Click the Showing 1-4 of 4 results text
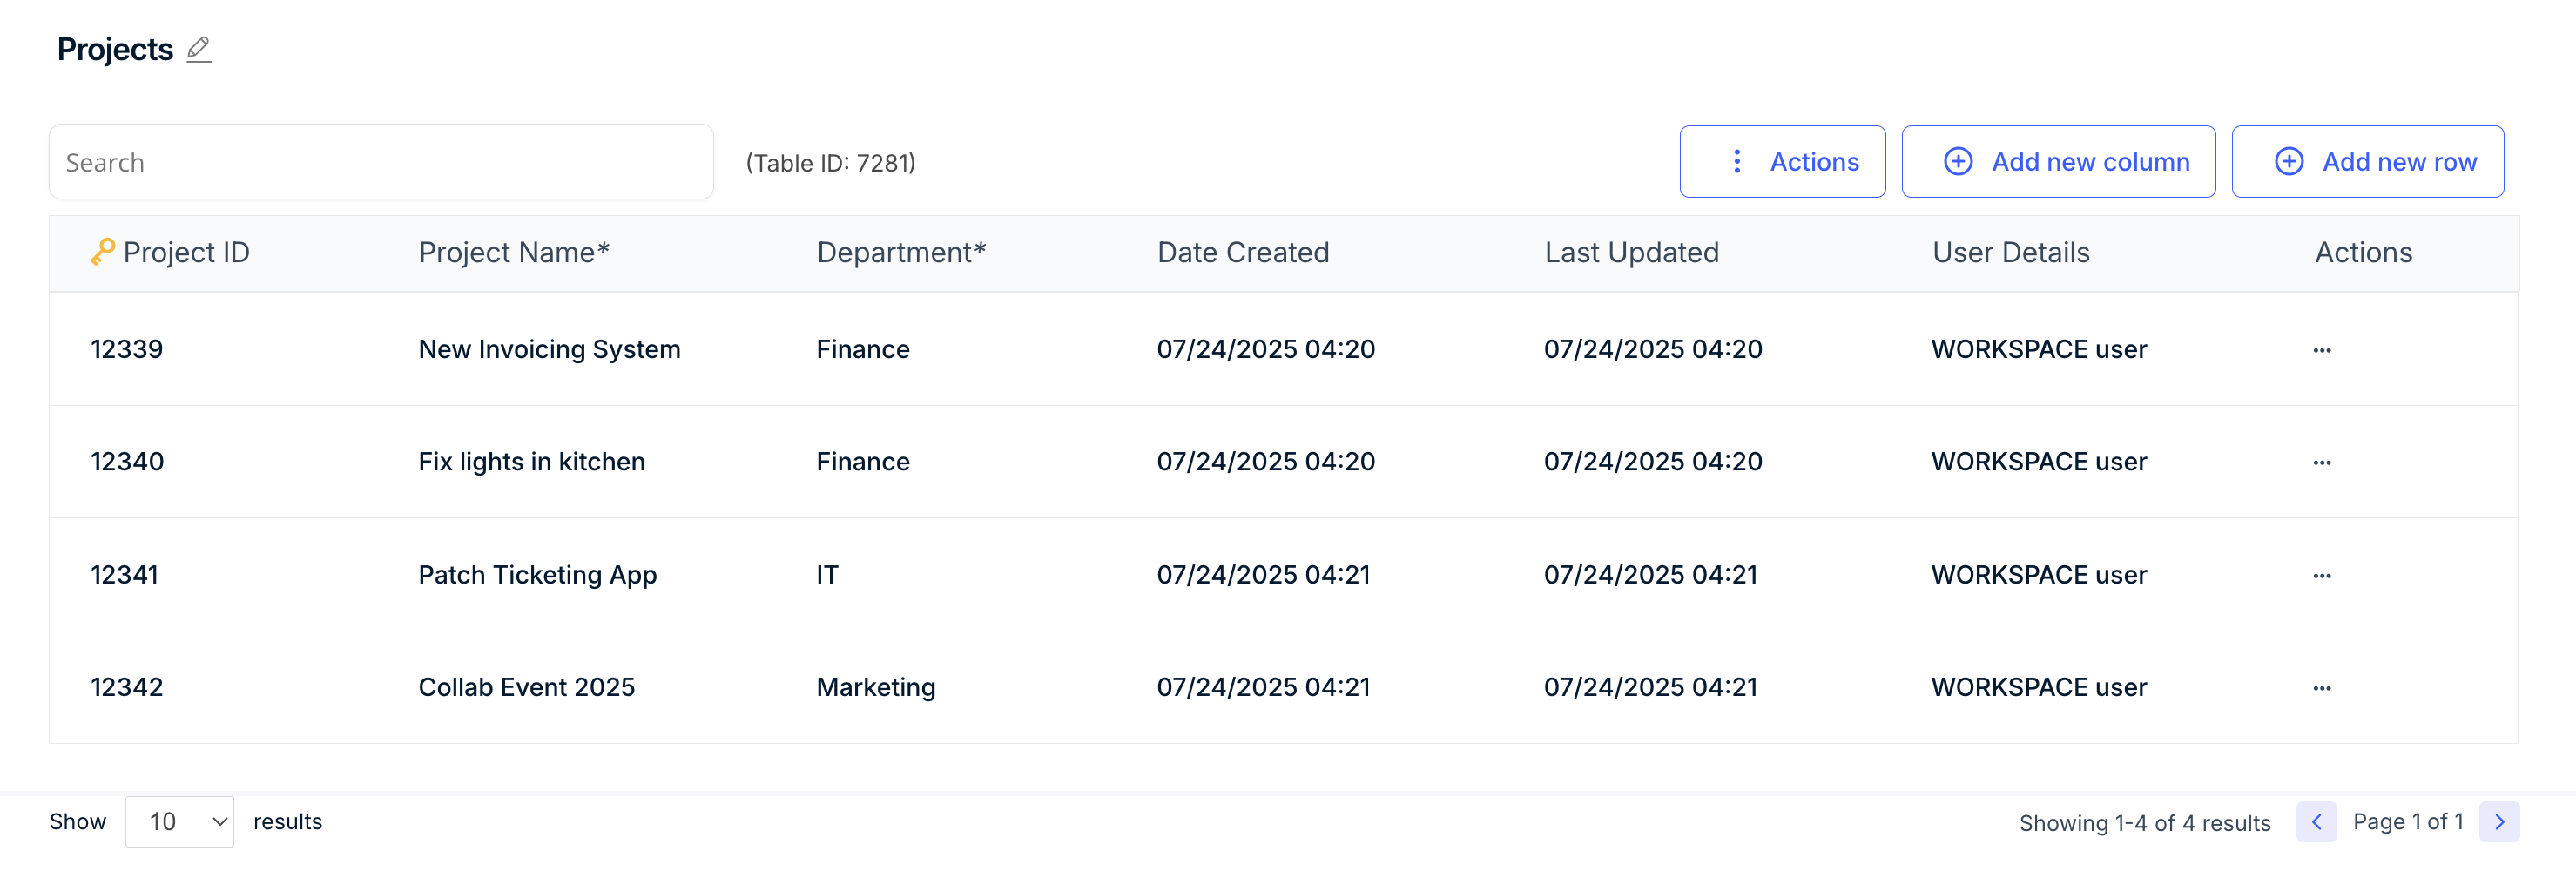This screenshot has height=878, width=2576. pyautogui.click(x=2144, y=822)
